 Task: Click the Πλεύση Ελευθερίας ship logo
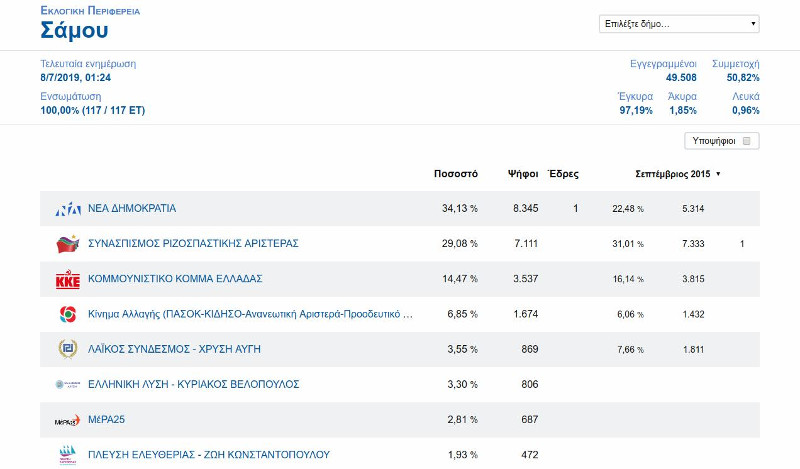click(68, 454)
